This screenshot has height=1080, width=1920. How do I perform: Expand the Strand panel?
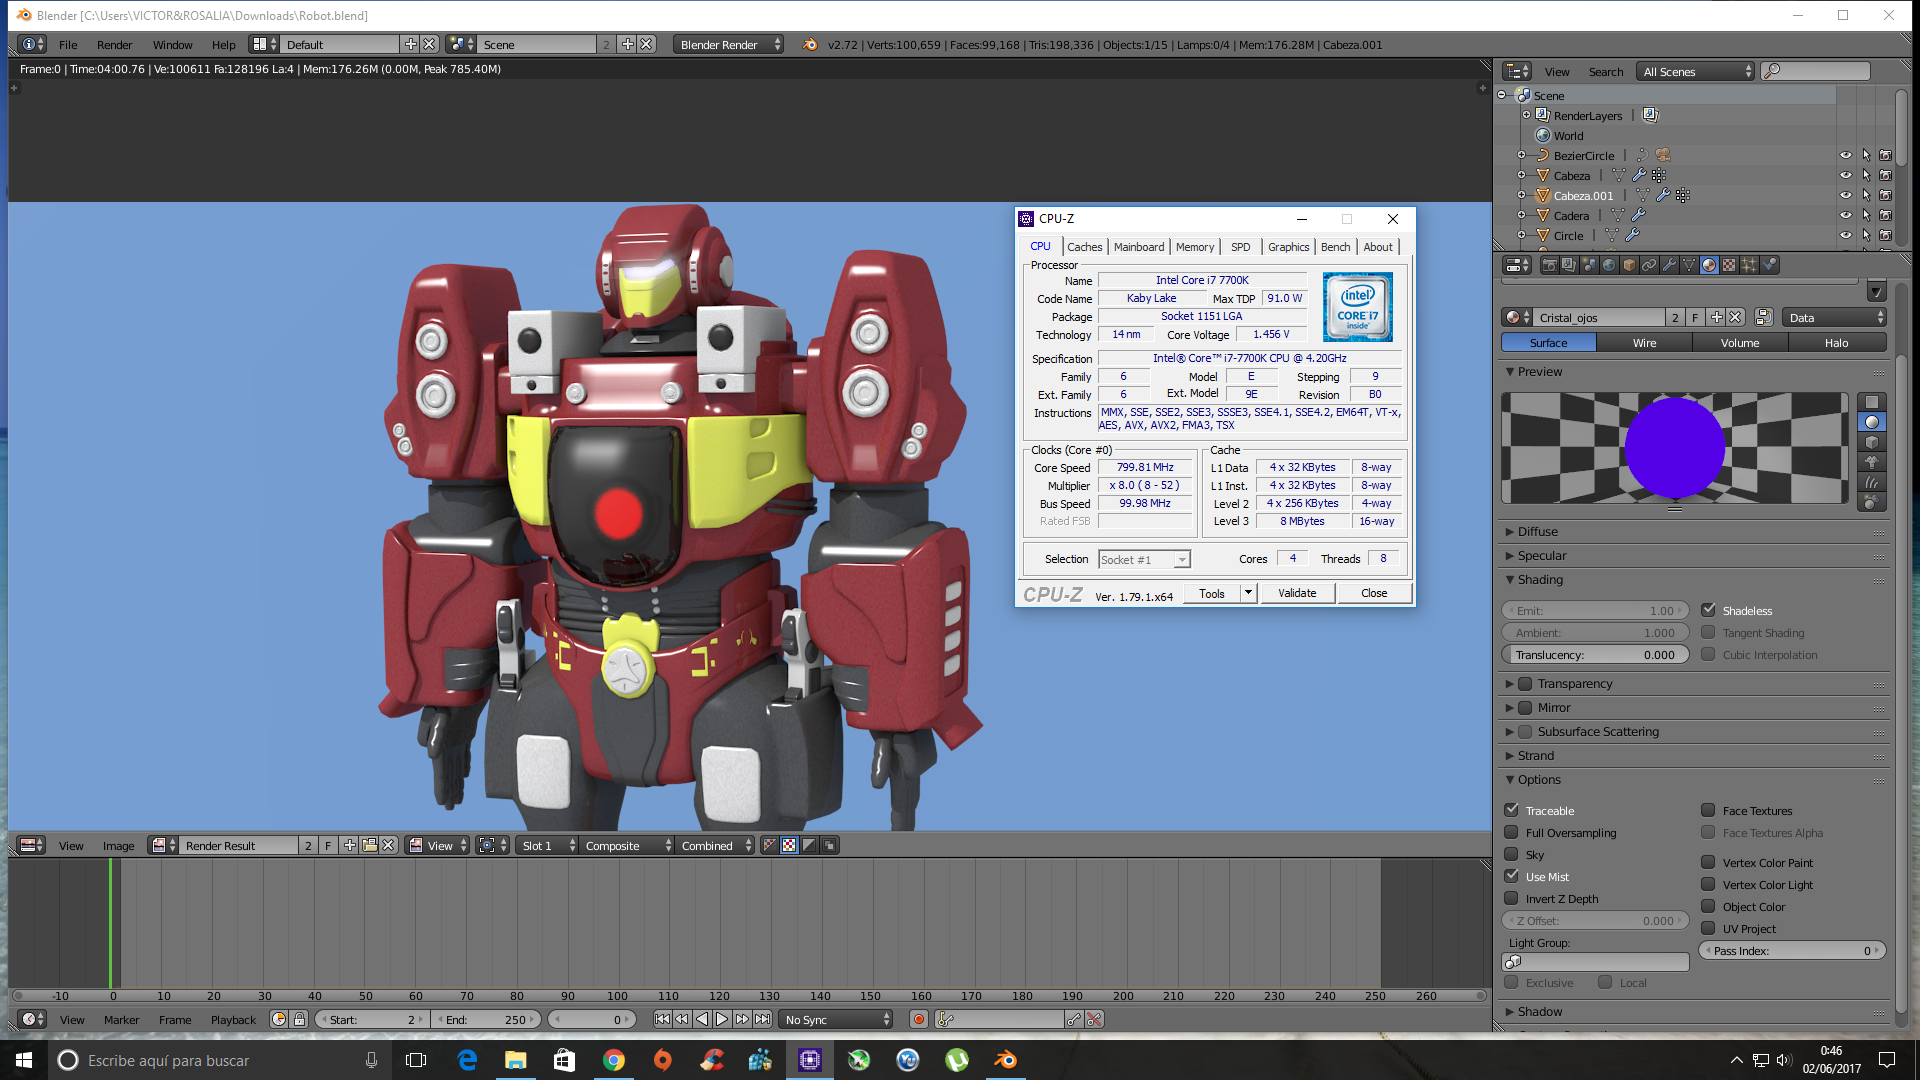click(x=1510, y=756)
